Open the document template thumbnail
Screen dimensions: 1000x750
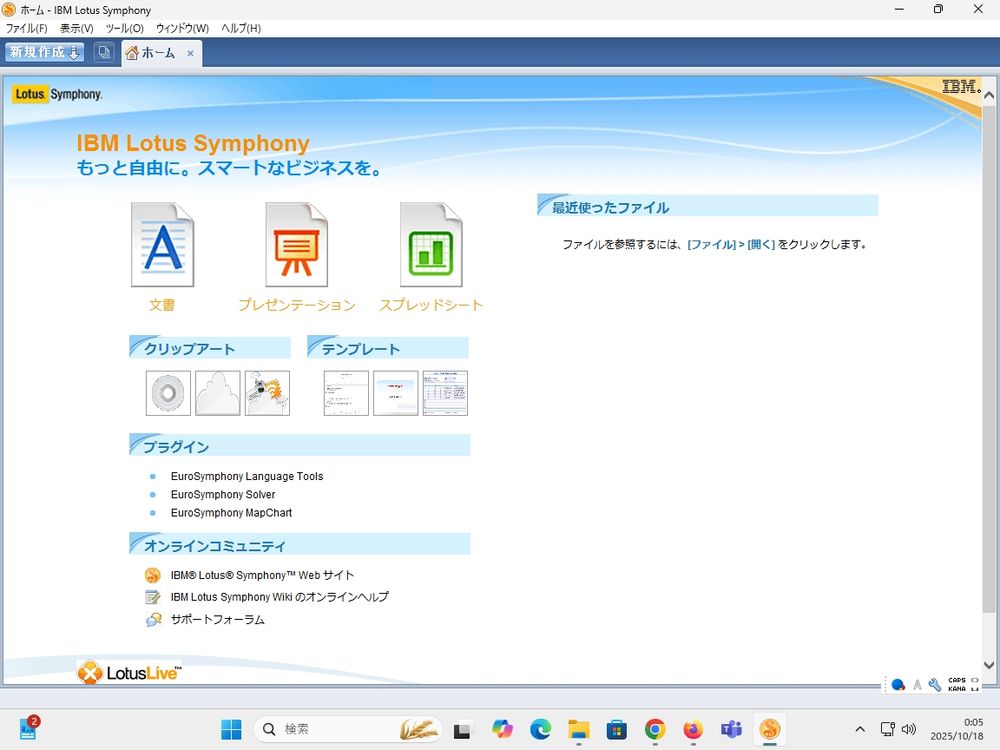tap(346, 393)
